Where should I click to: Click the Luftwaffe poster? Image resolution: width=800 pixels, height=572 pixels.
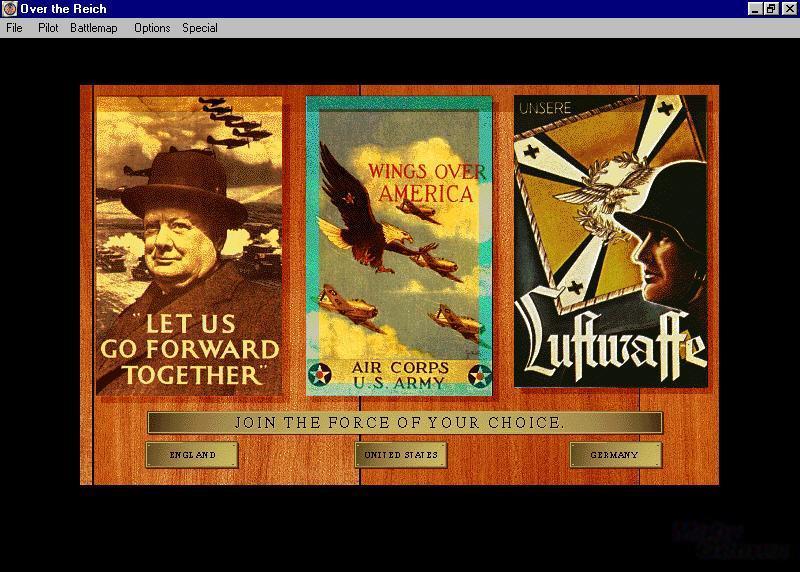click(611, 241)
